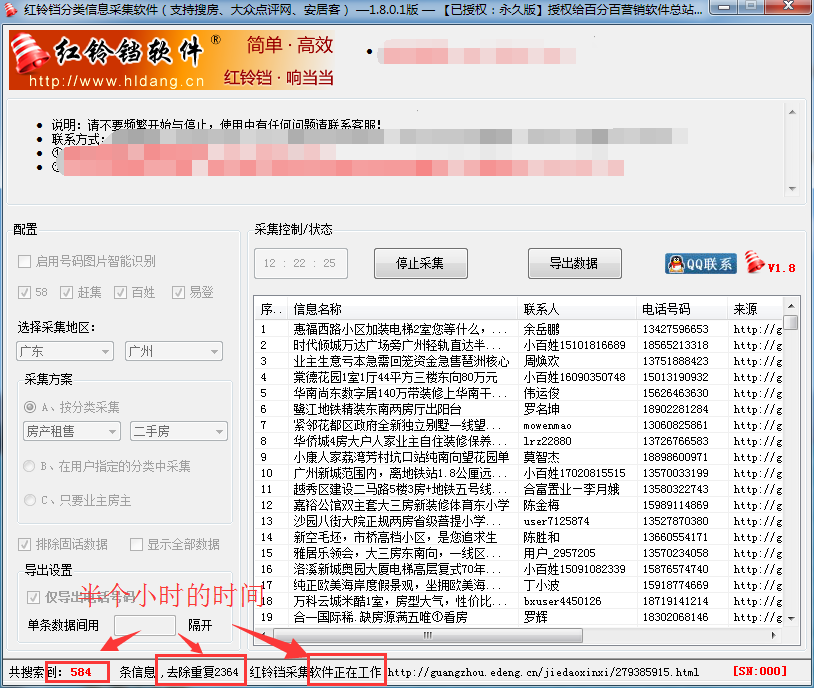Toggle the 百姓 source checkbox
Viewport: 814px width, 688px height.
click(x=120, y=292)
